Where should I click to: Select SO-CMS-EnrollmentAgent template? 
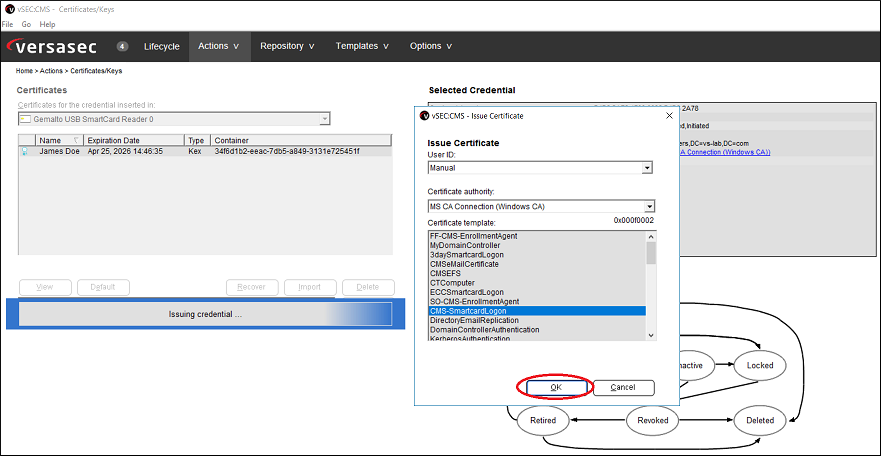[537, 302]
